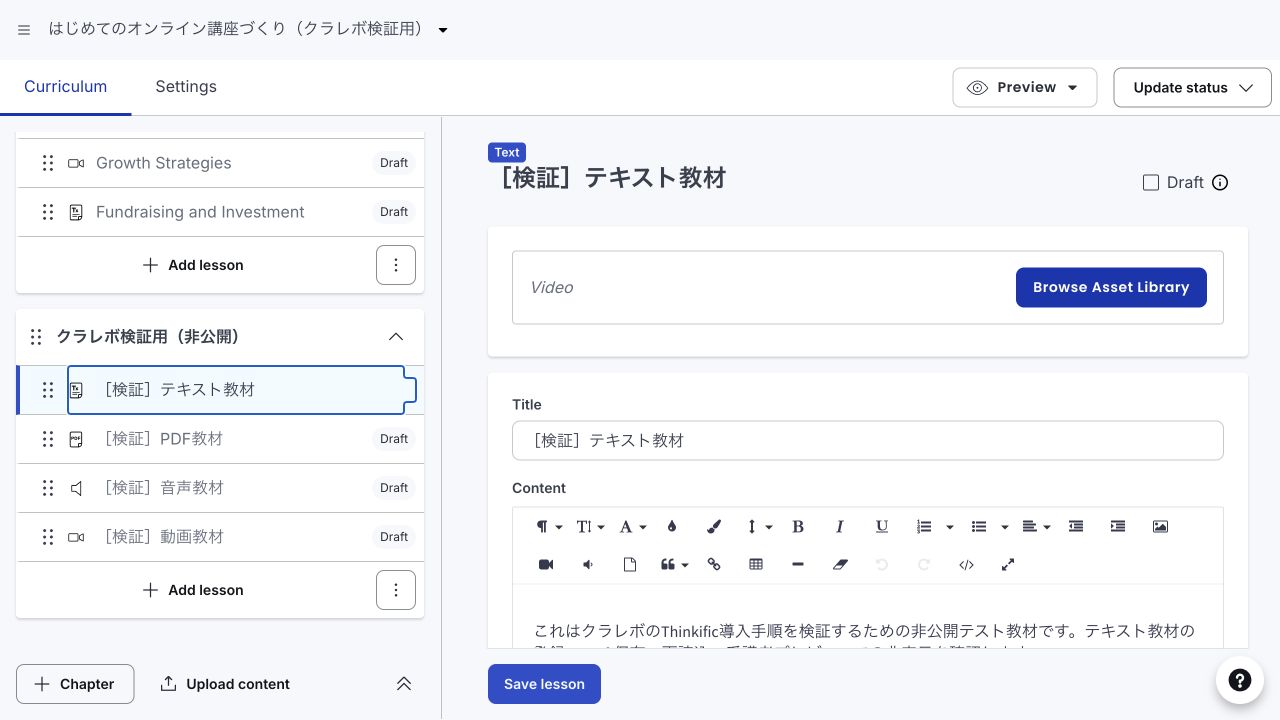Edit the lesson Title field

868,440
